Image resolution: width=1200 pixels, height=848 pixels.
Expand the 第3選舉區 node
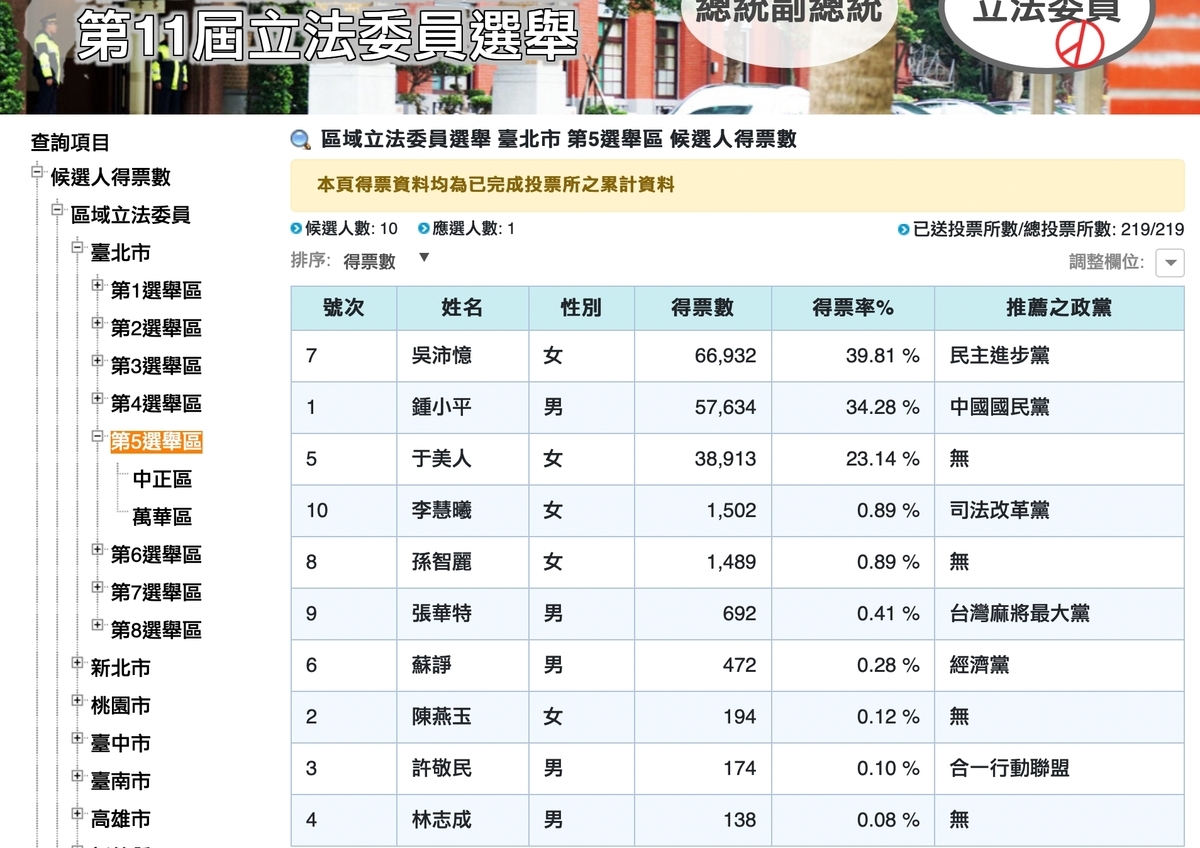tap(97, 361)
